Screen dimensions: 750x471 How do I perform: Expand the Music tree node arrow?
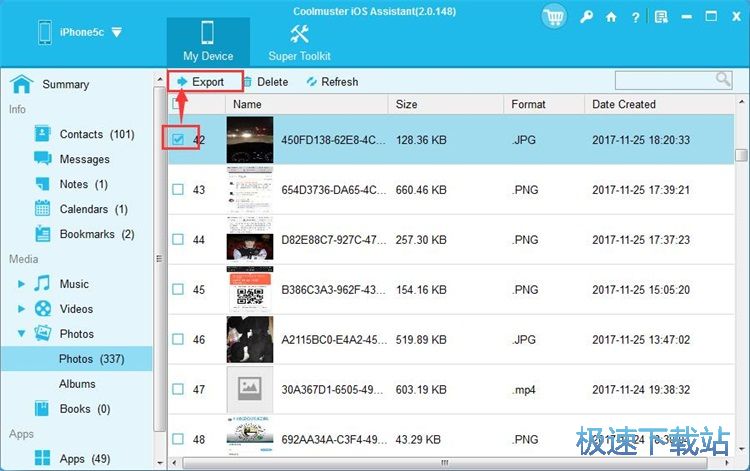coord(21,284)
